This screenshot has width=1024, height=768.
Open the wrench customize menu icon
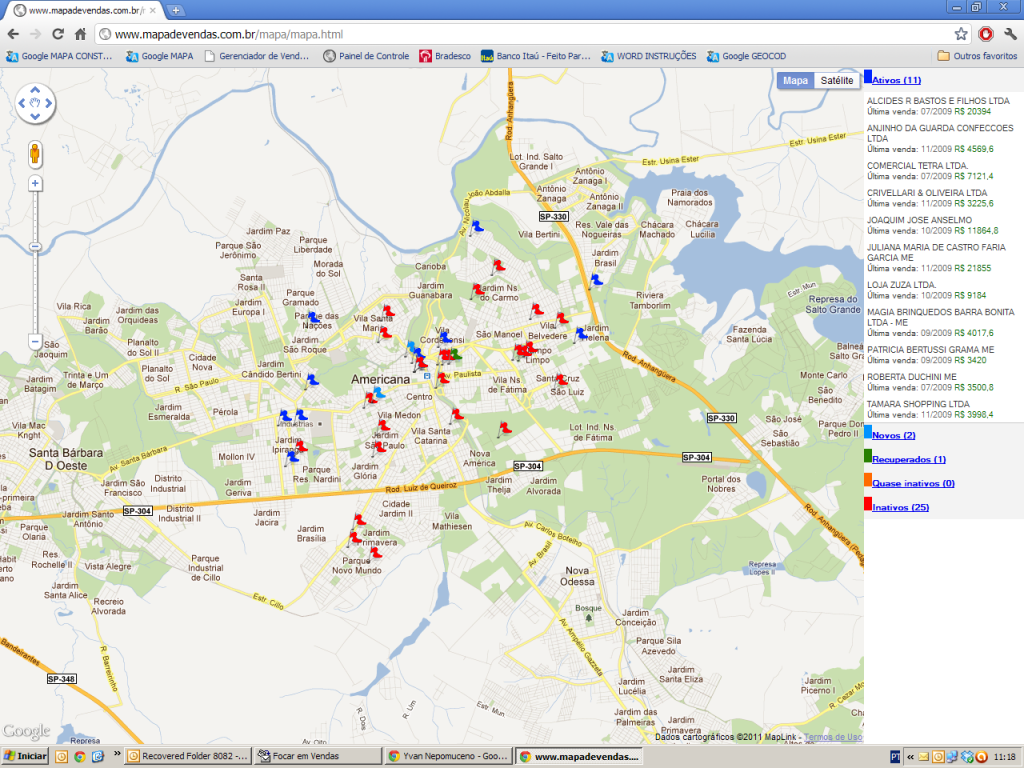(1011, 33)
